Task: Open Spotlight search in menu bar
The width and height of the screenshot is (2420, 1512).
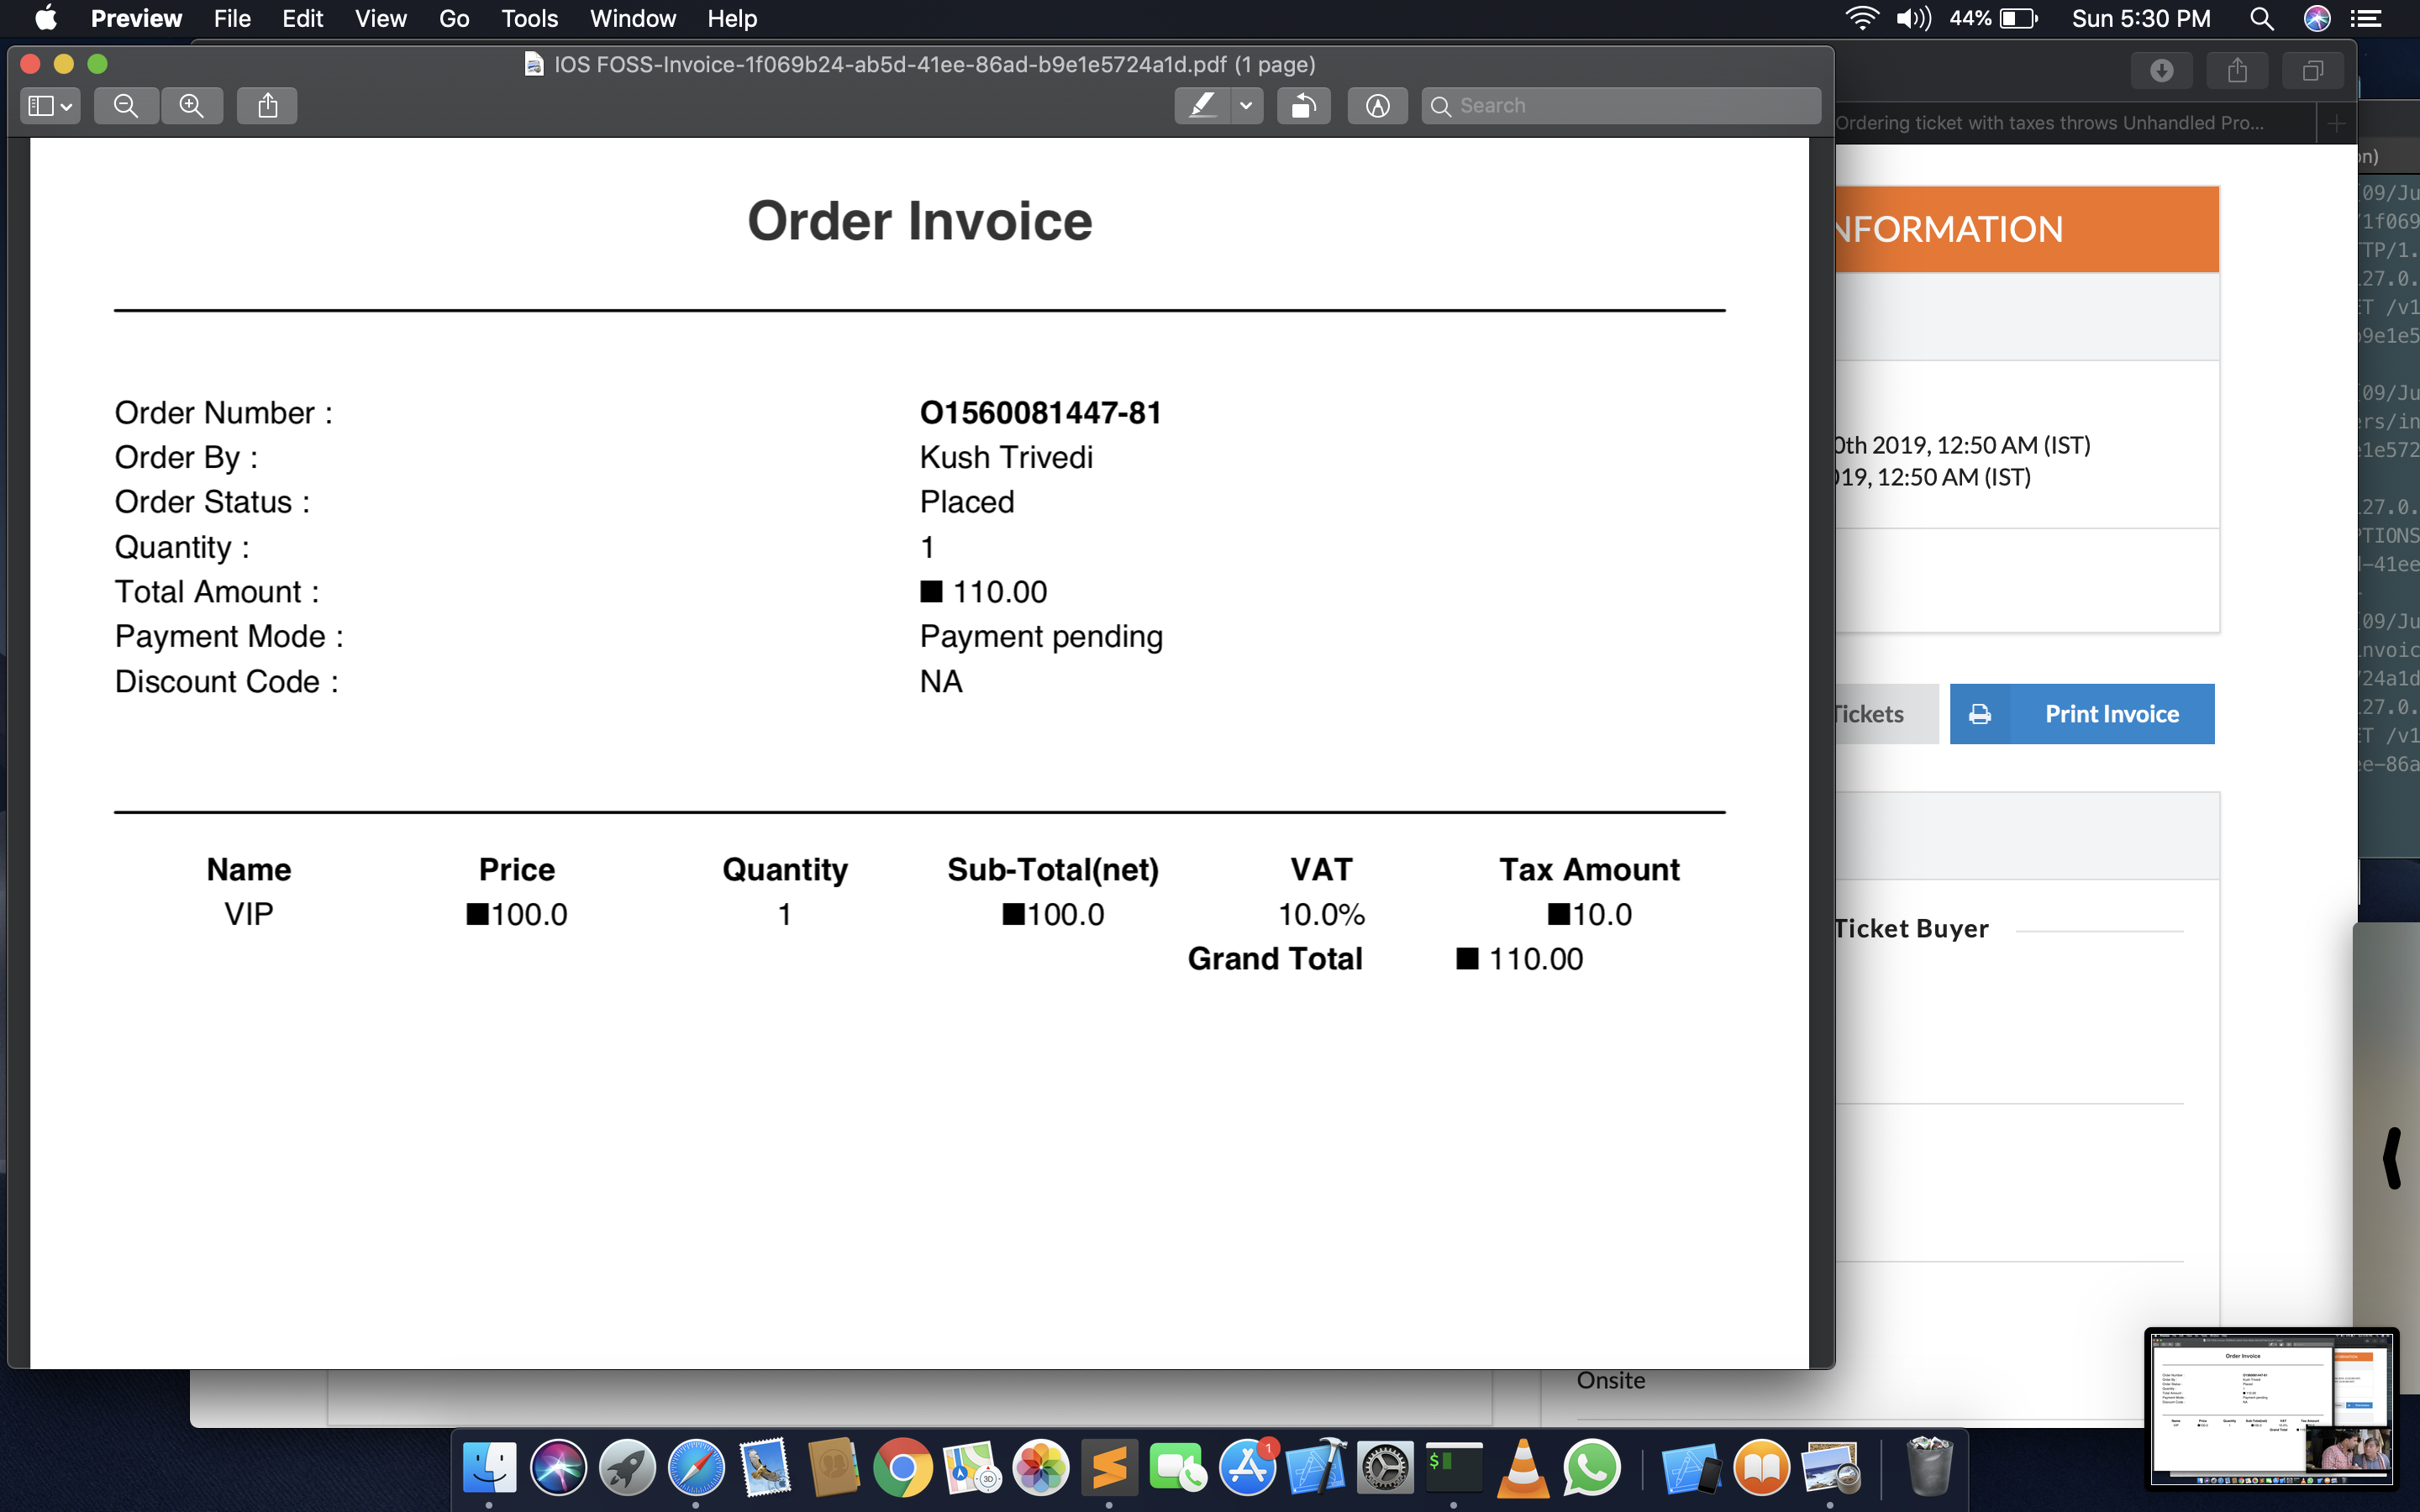Action: click(x=2261, y=19)
